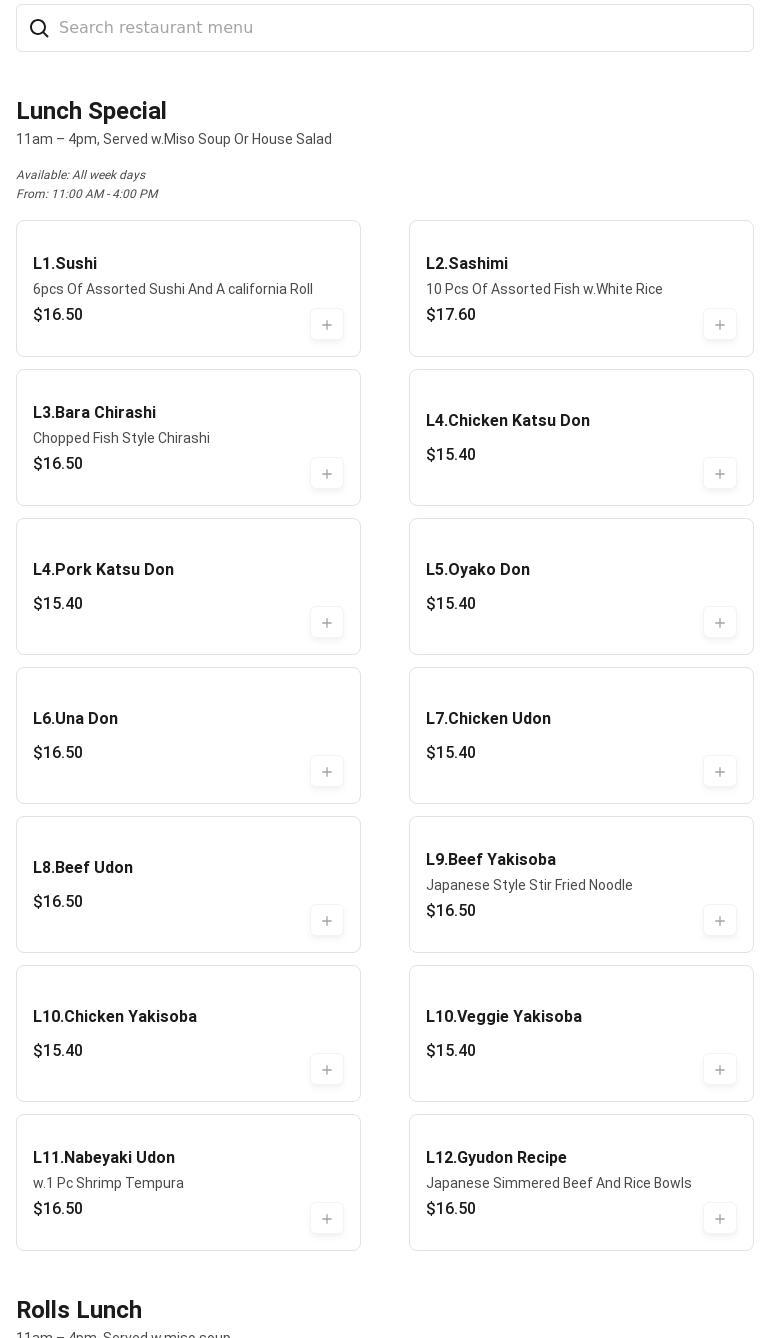Open the L1.Sushi item title
Image resolution: width=770 pixels, height=1338 pixels.
[x=65, y=264]
